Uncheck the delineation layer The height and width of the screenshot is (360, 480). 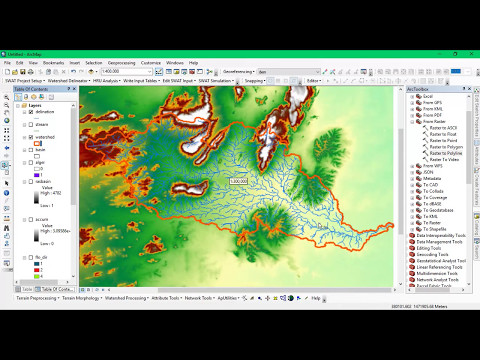tap(31, 112)
